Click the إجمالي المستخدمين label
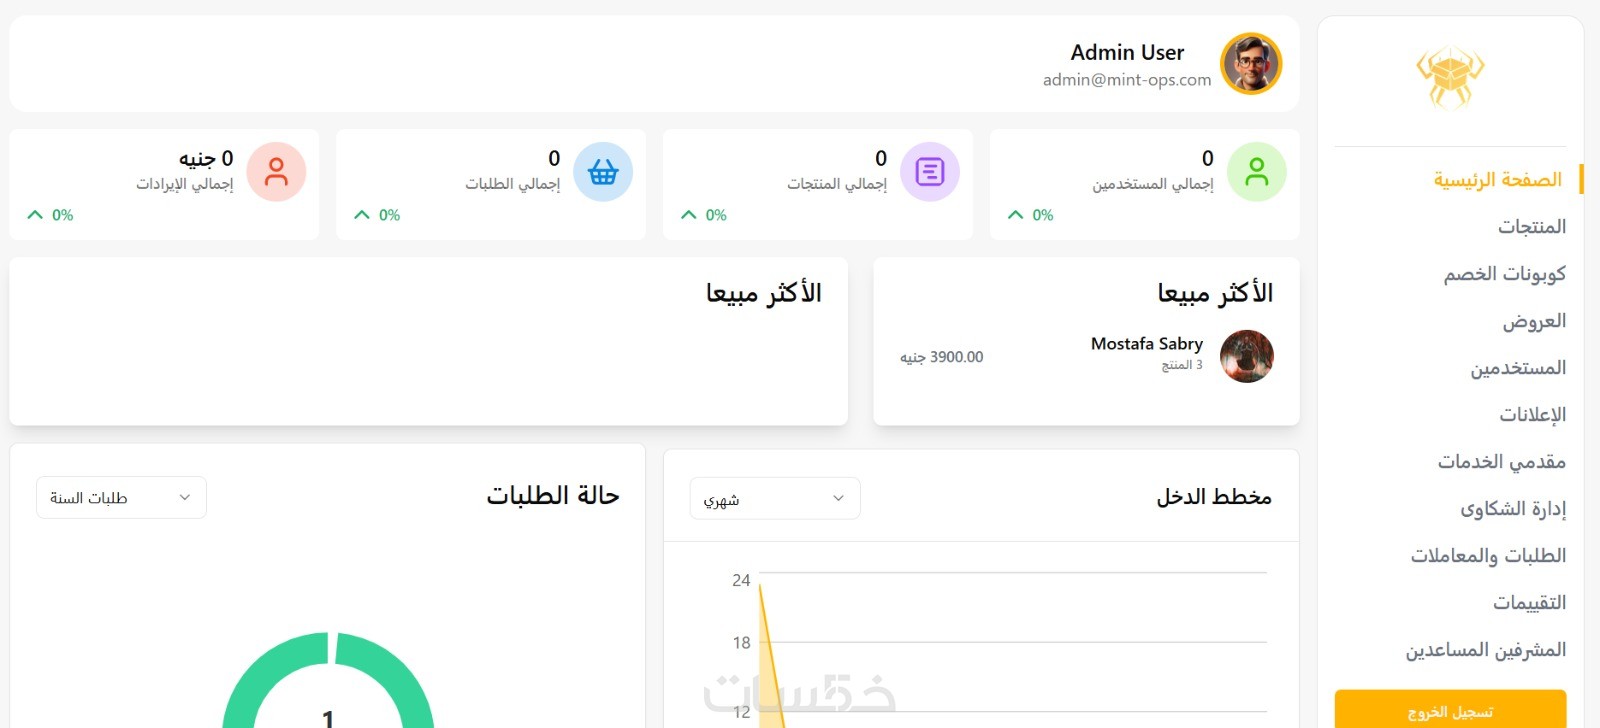 coord(1152,184)
